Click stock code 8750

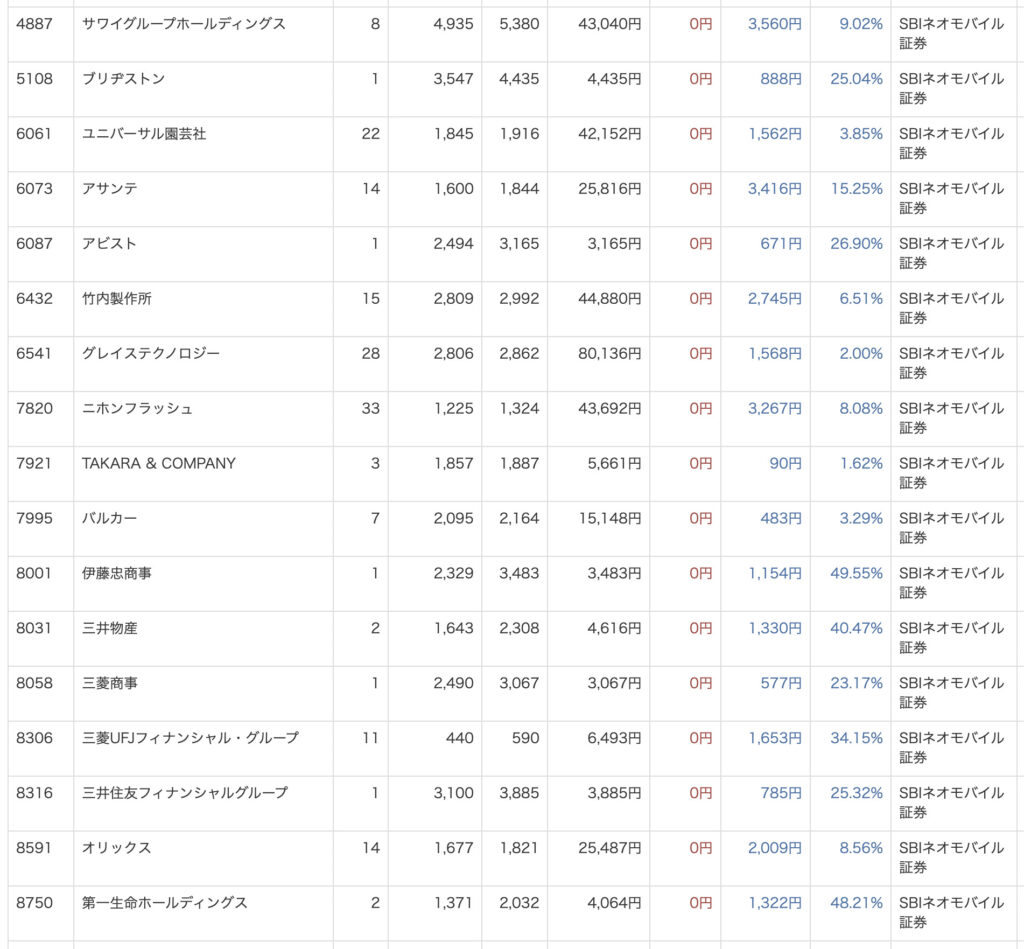(34, 902)
